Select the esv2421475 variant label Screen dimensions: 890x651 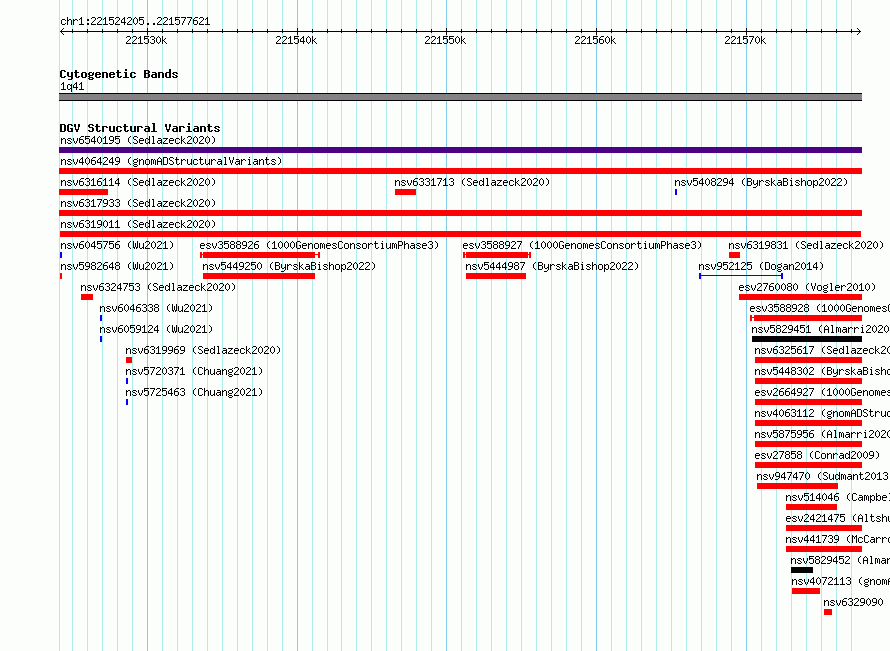838,518
